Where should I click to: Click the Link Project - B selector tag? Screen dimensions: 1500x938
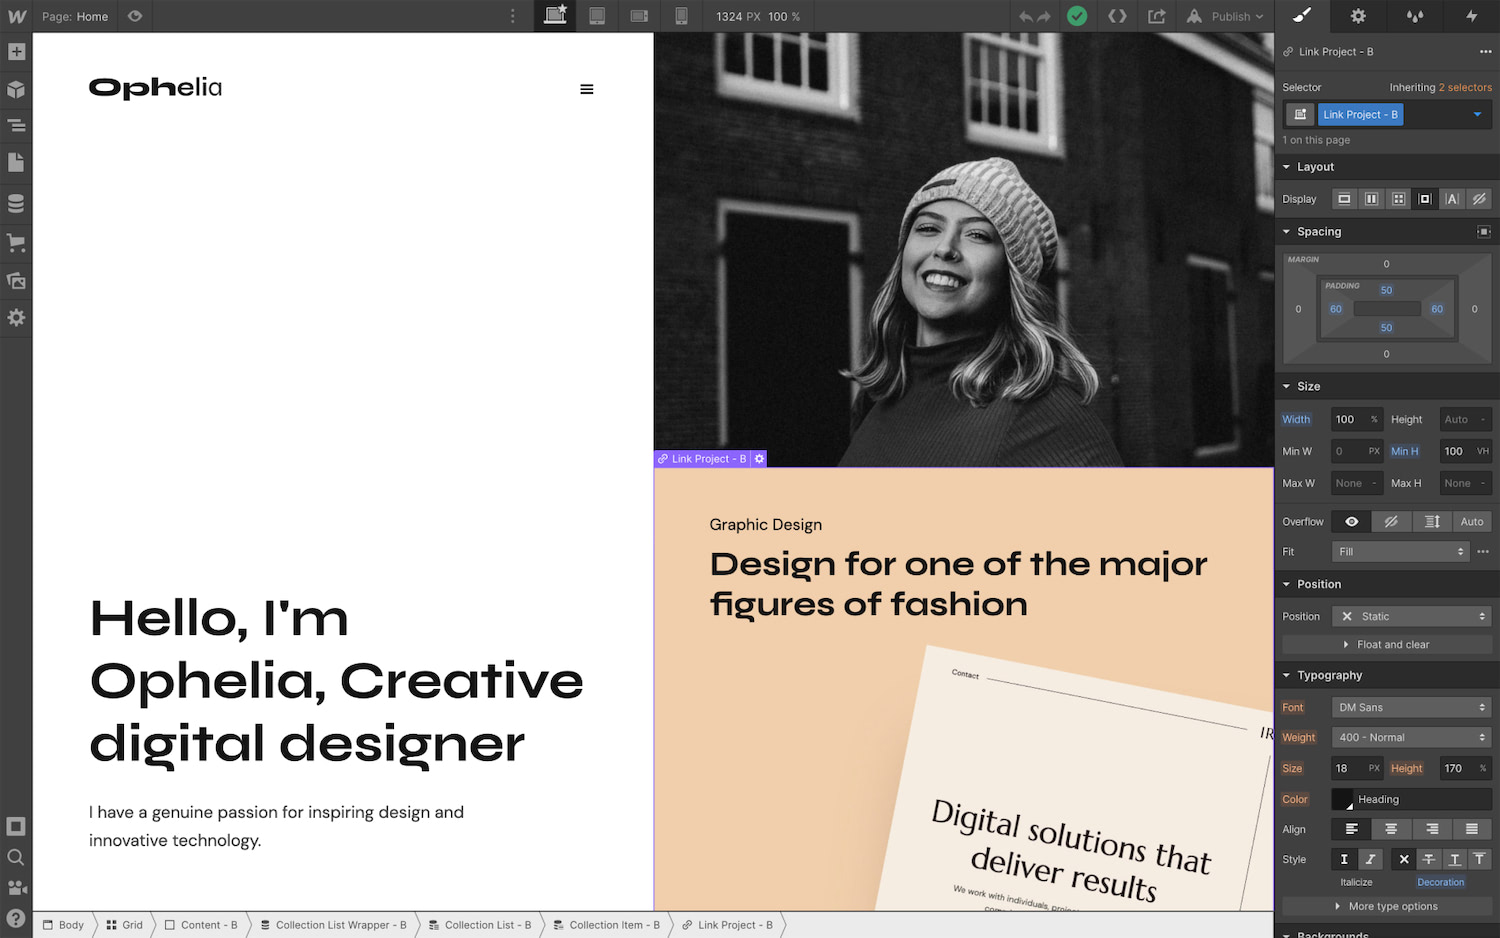[1360, 115]
